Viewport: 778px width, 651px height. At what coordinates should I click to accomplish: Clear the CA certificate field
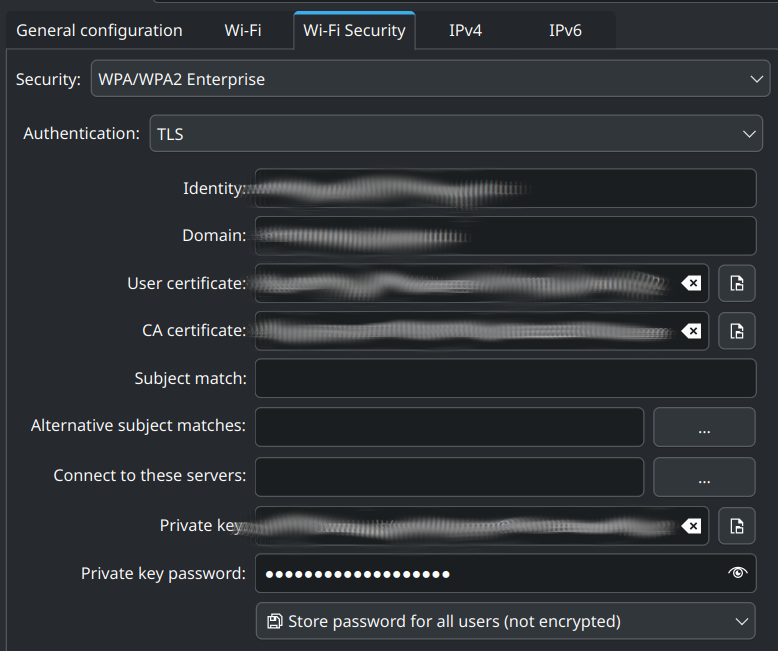pyautogui.click(x=691, y=331)
